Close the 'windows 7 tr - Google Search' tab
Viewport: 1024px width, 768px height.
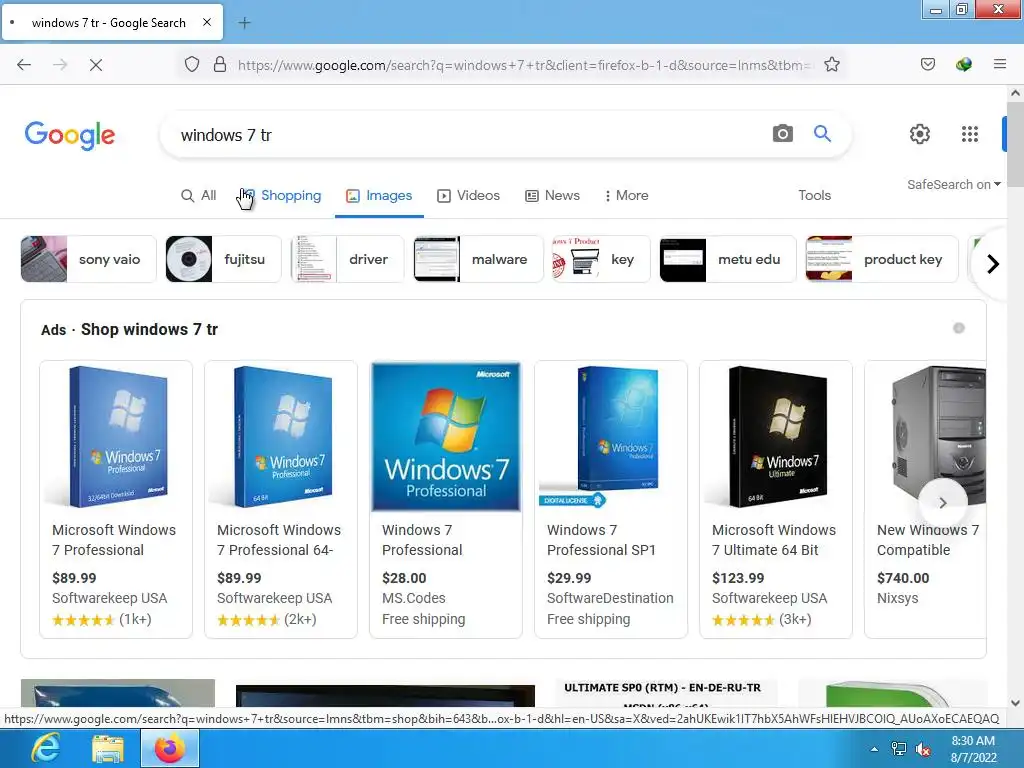207,22
